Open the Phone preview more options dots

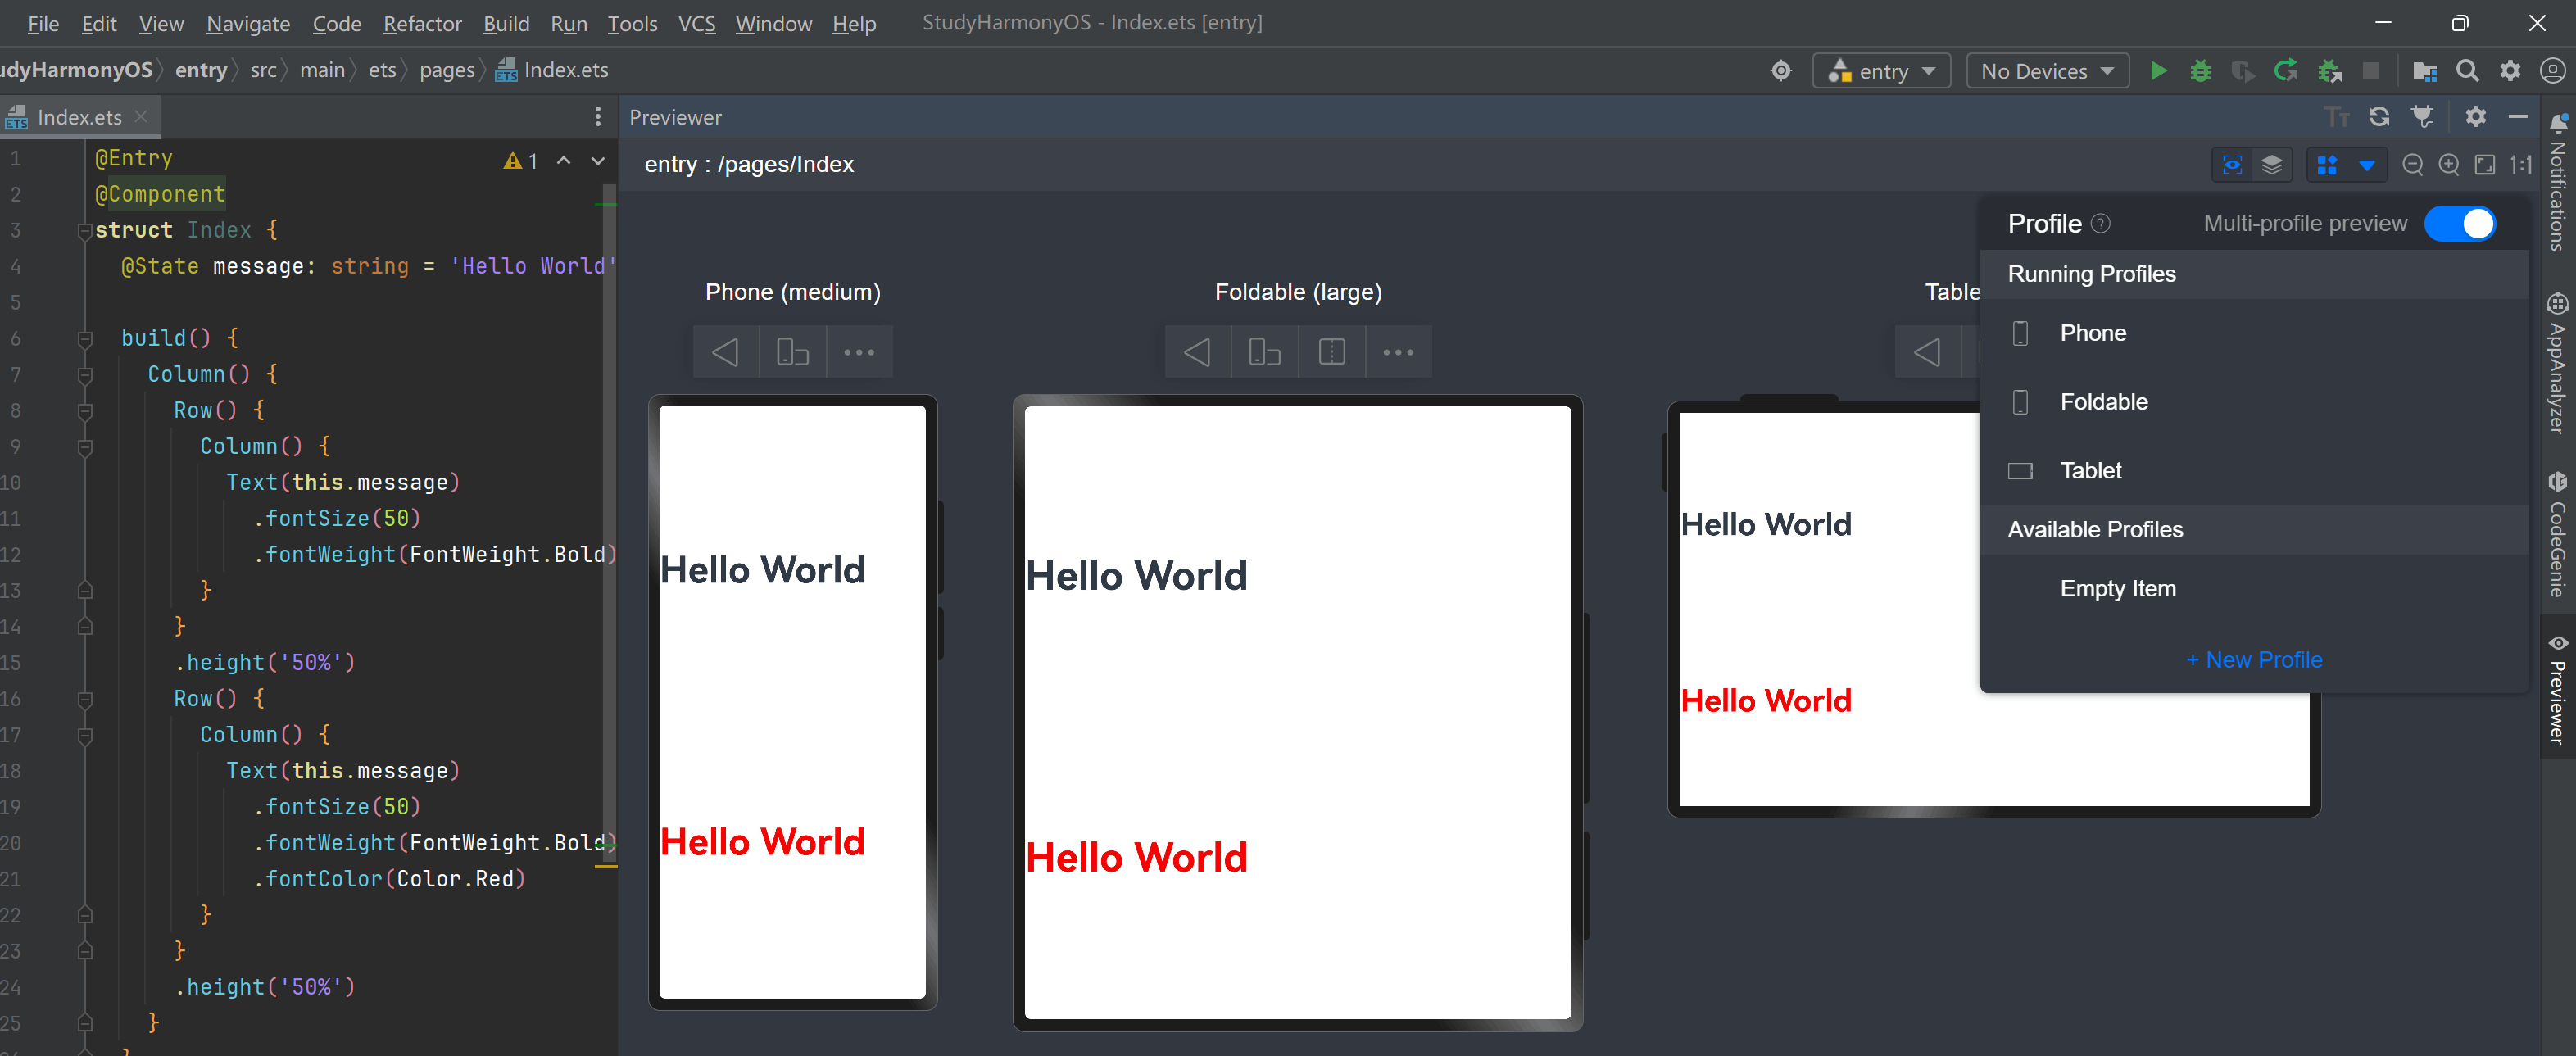tap(859, 352)
